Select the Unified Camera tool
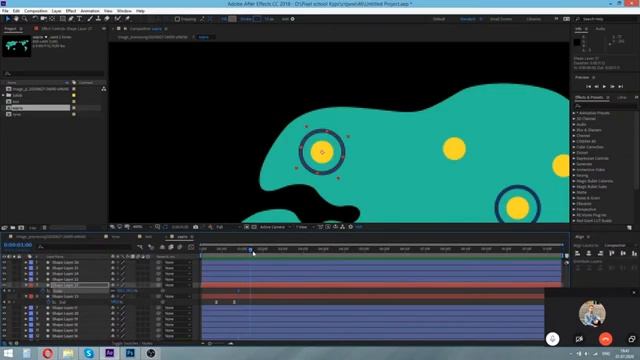This screenshot has width=640, height=360. (x=43, y=19)
